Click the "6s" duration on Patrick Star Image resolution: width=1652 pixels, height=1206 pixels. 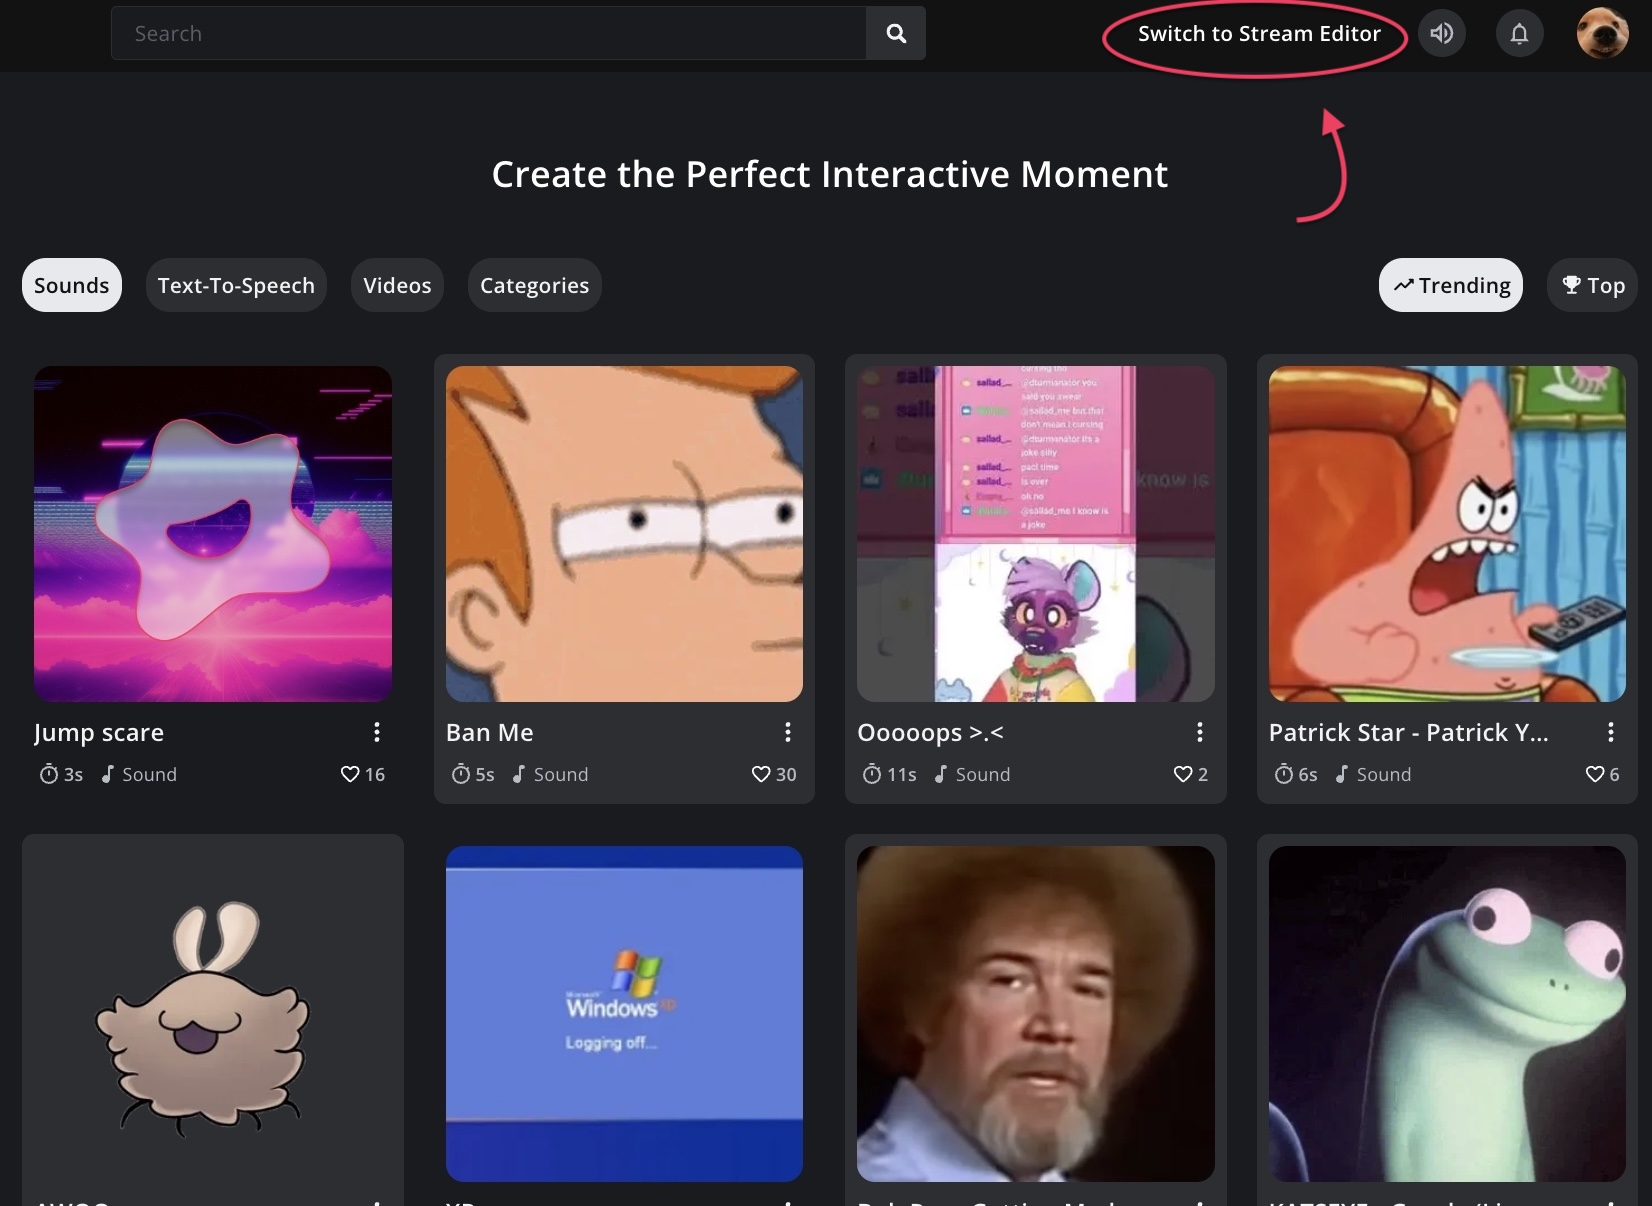click(x=1308, y=775)
